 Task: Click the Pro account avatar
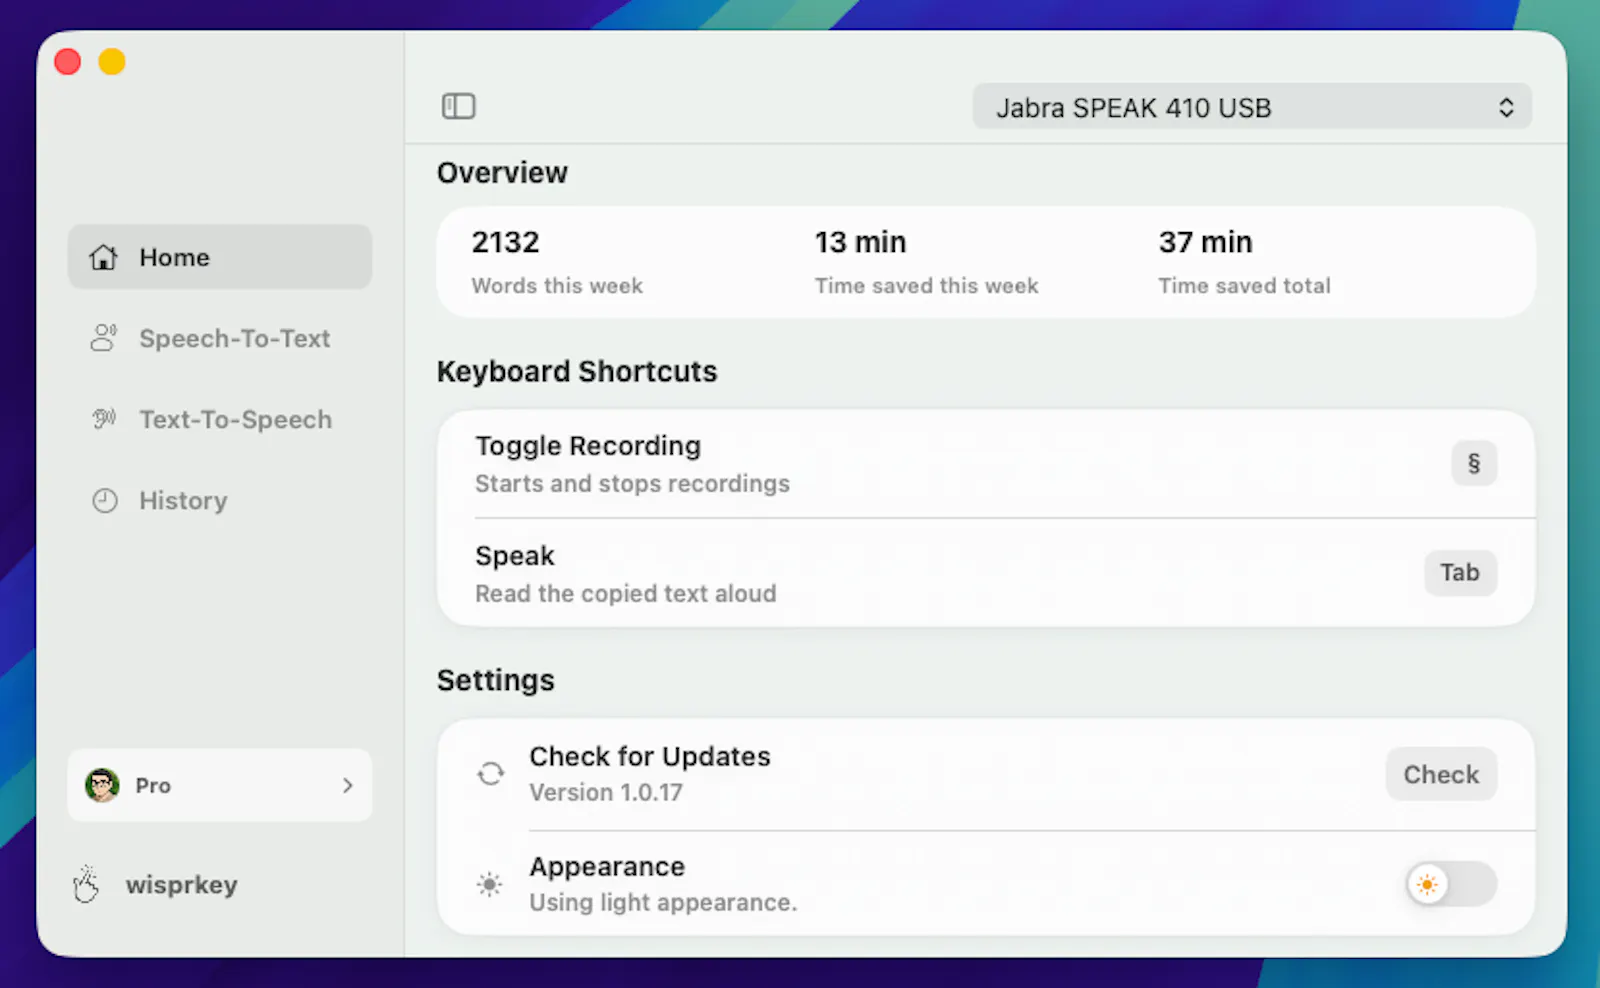(x=102, y=785)
